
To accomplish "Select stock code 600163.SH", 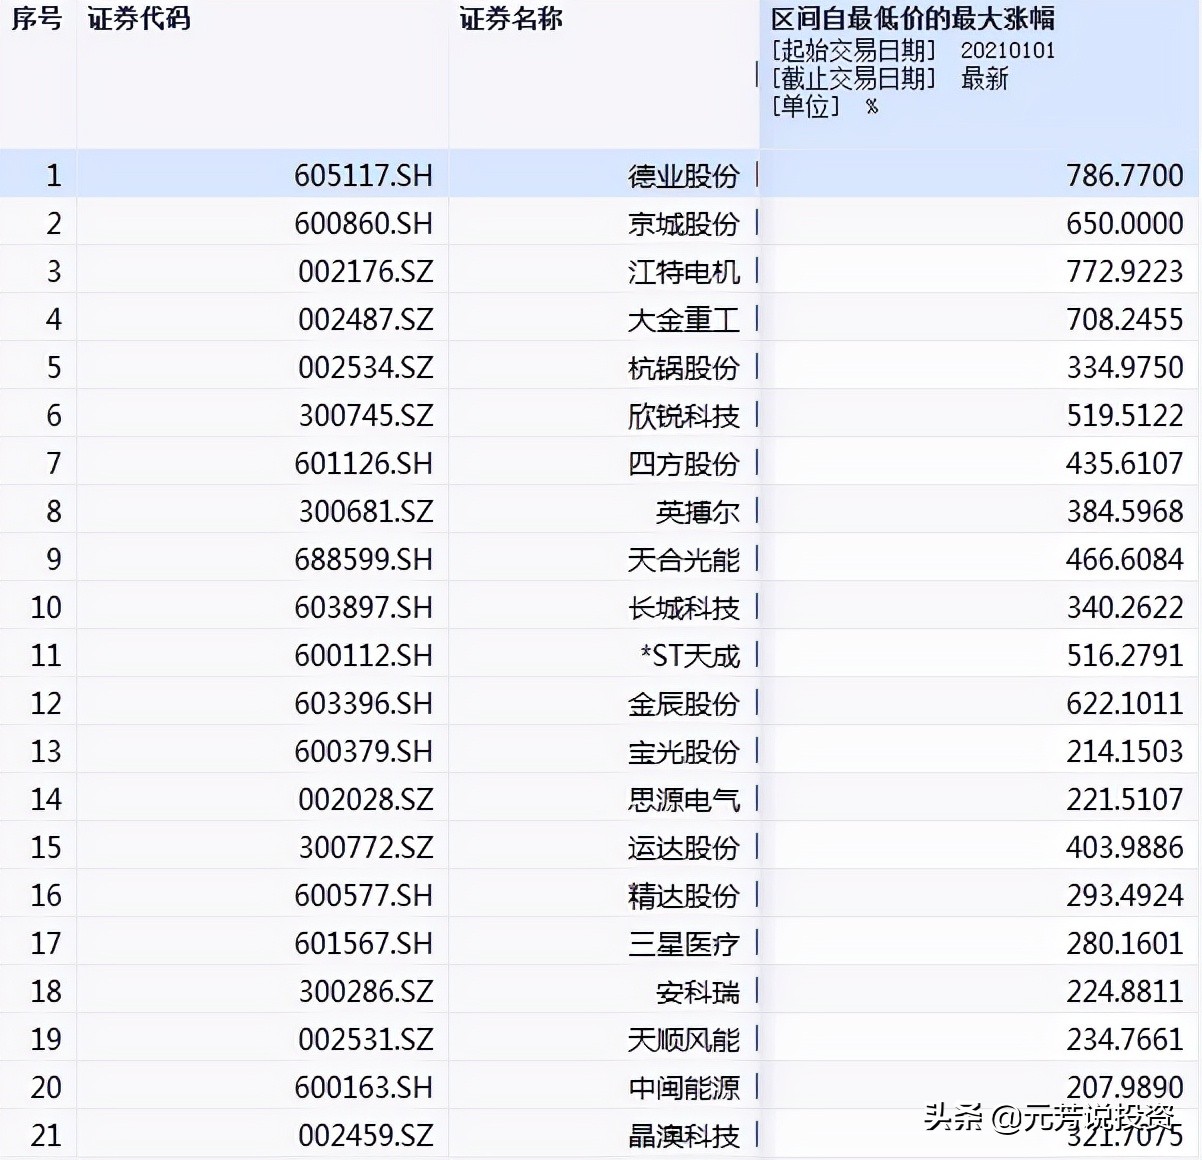I will tap(363, 1088).
